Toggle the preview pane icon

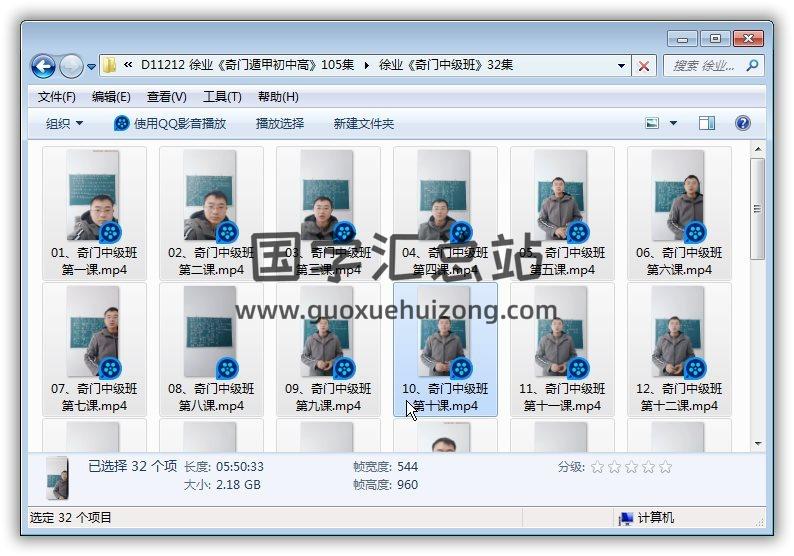[706, 123]
